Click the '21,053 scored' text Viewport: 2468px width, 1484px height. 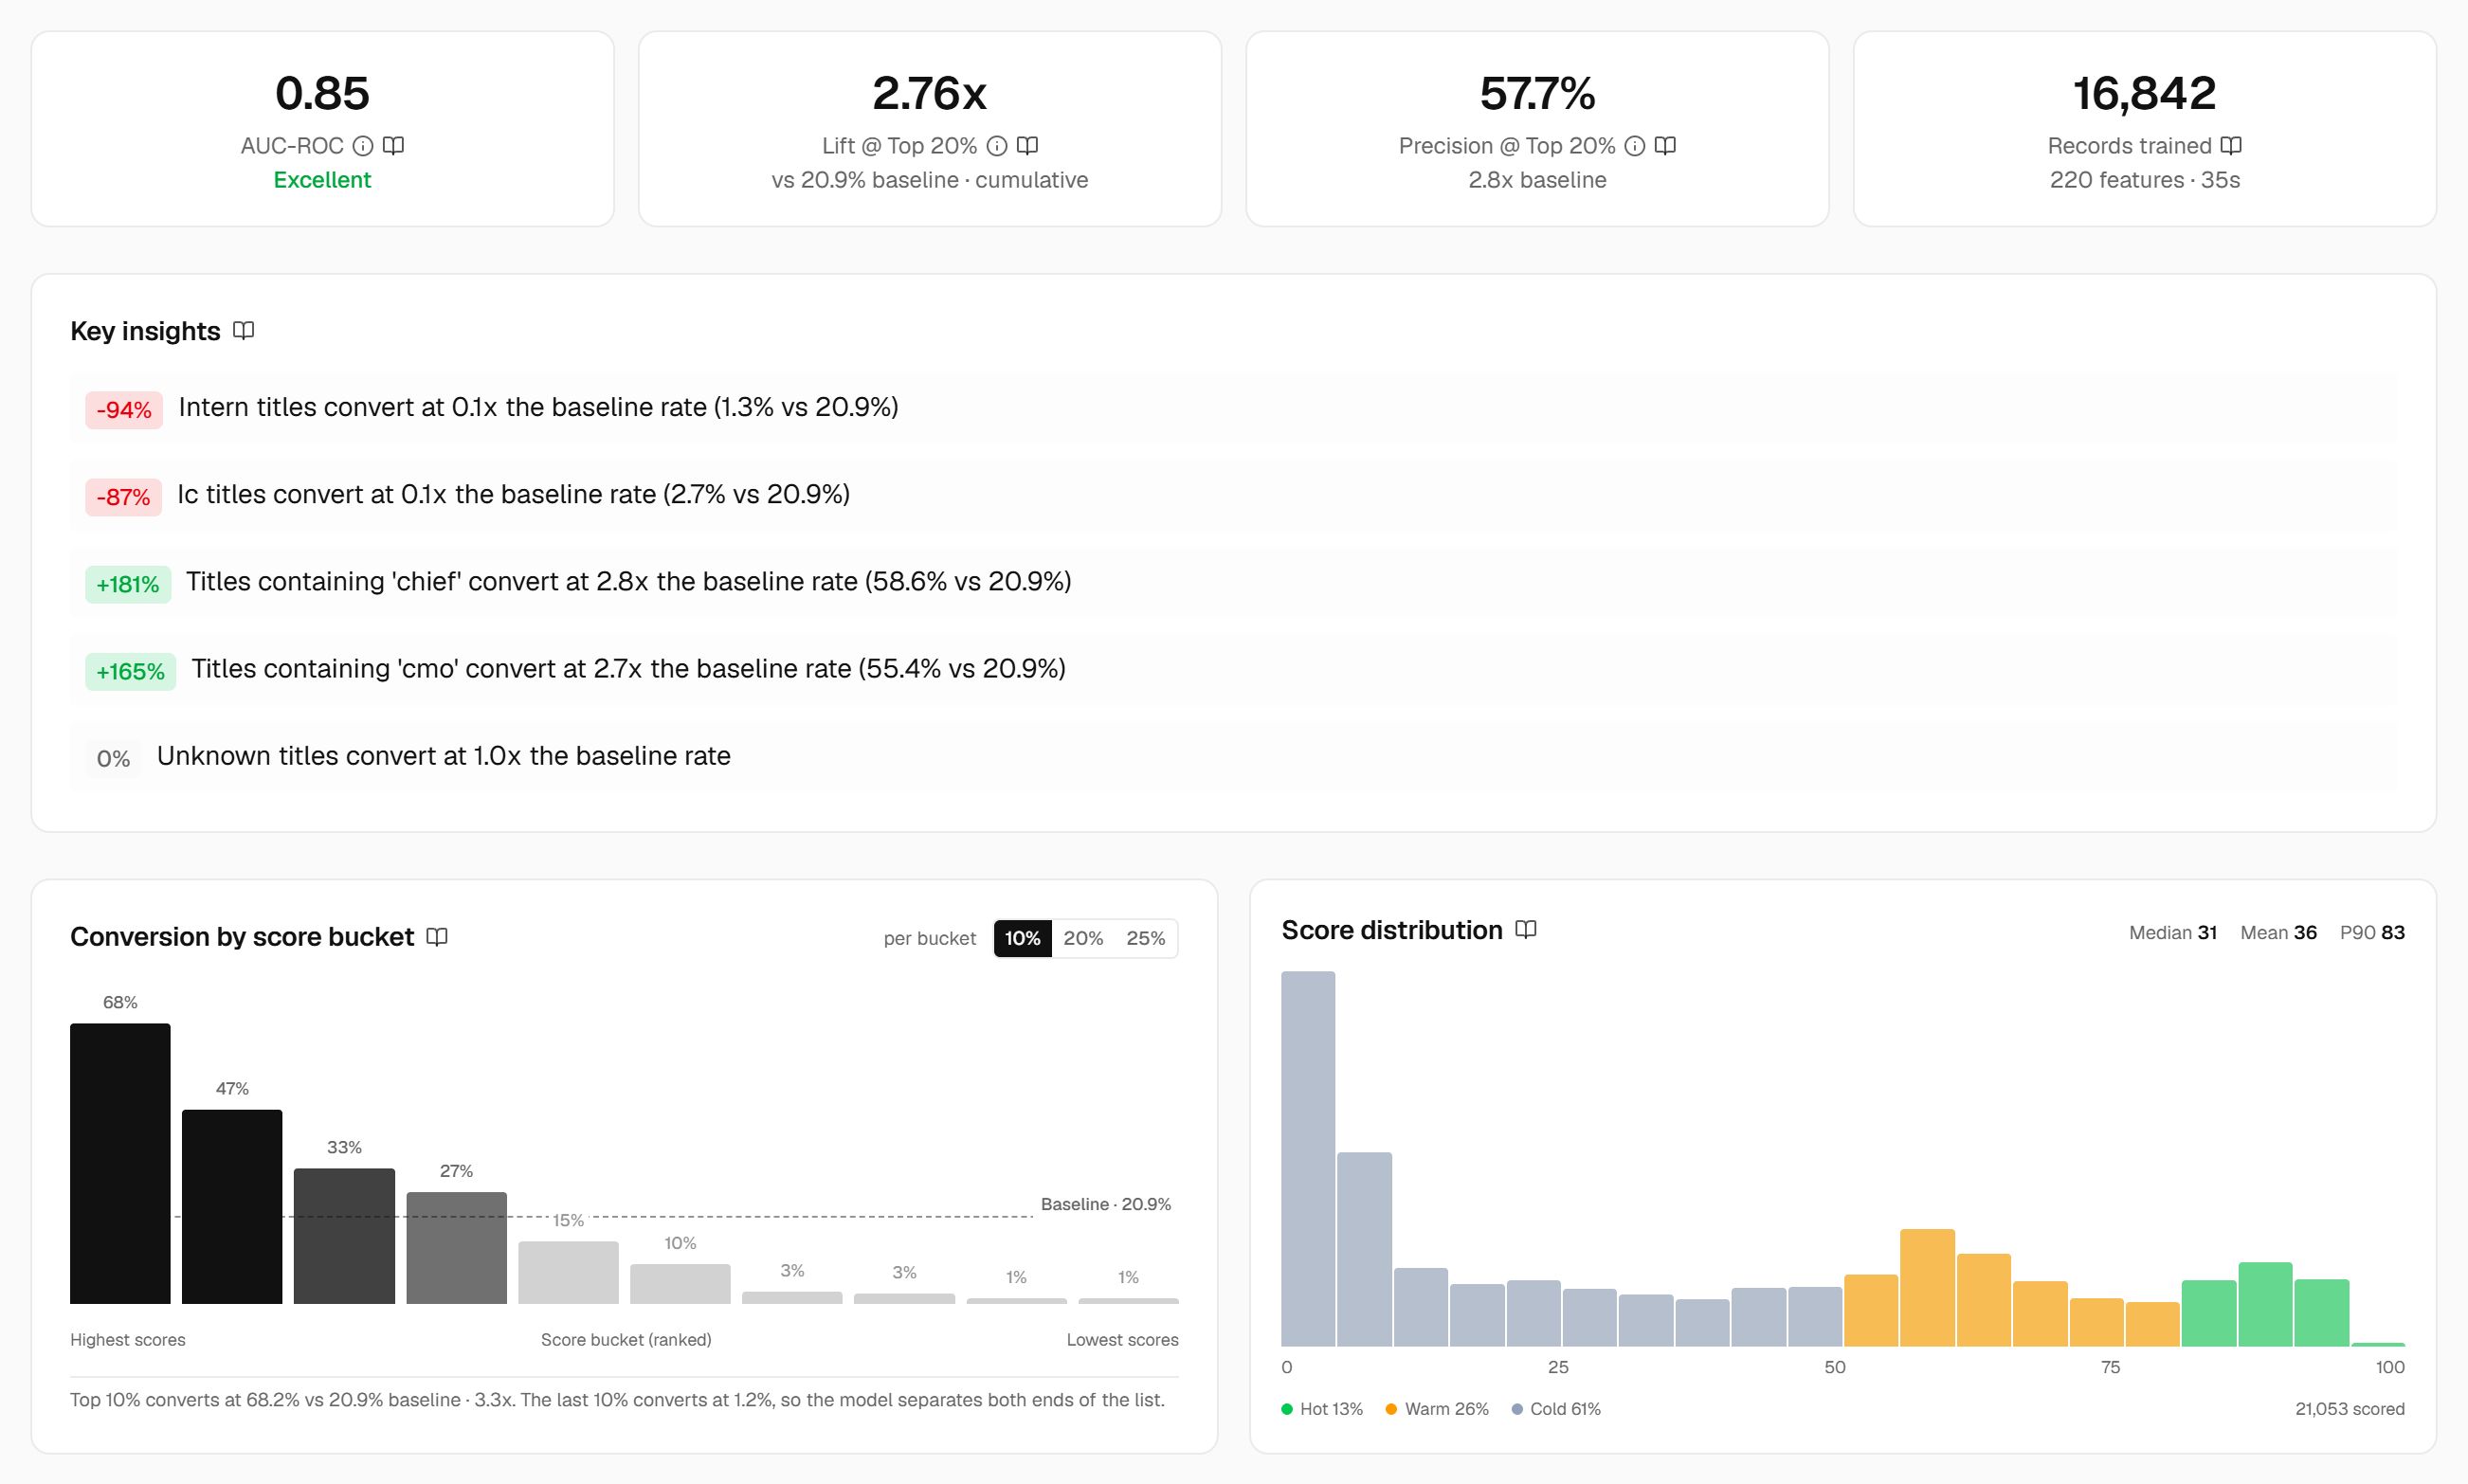point(2351,1409)
